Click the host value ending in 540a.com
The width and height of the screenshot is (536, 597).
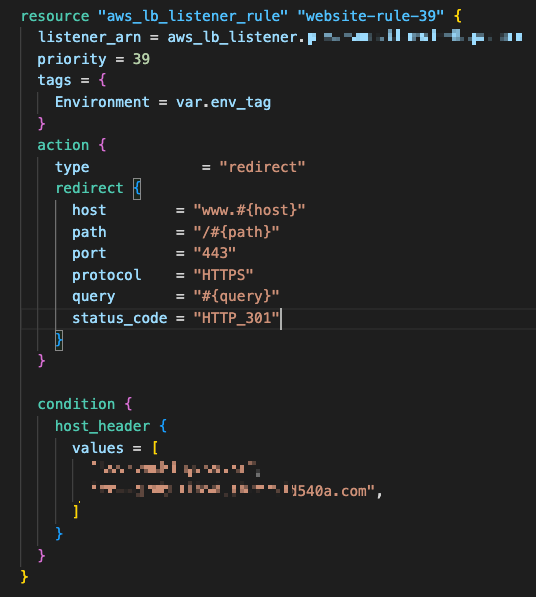point(233,490)
